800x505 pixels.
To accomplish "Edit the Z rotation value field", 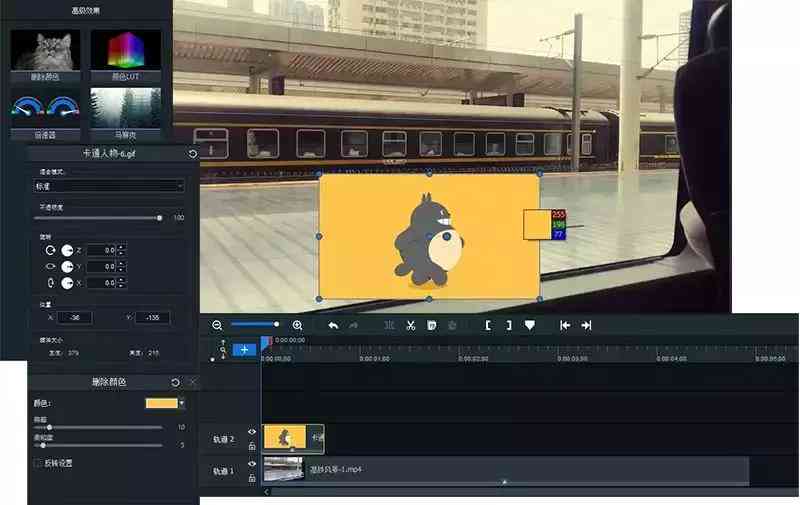I will pyautogui.click(x=102, y=250).
